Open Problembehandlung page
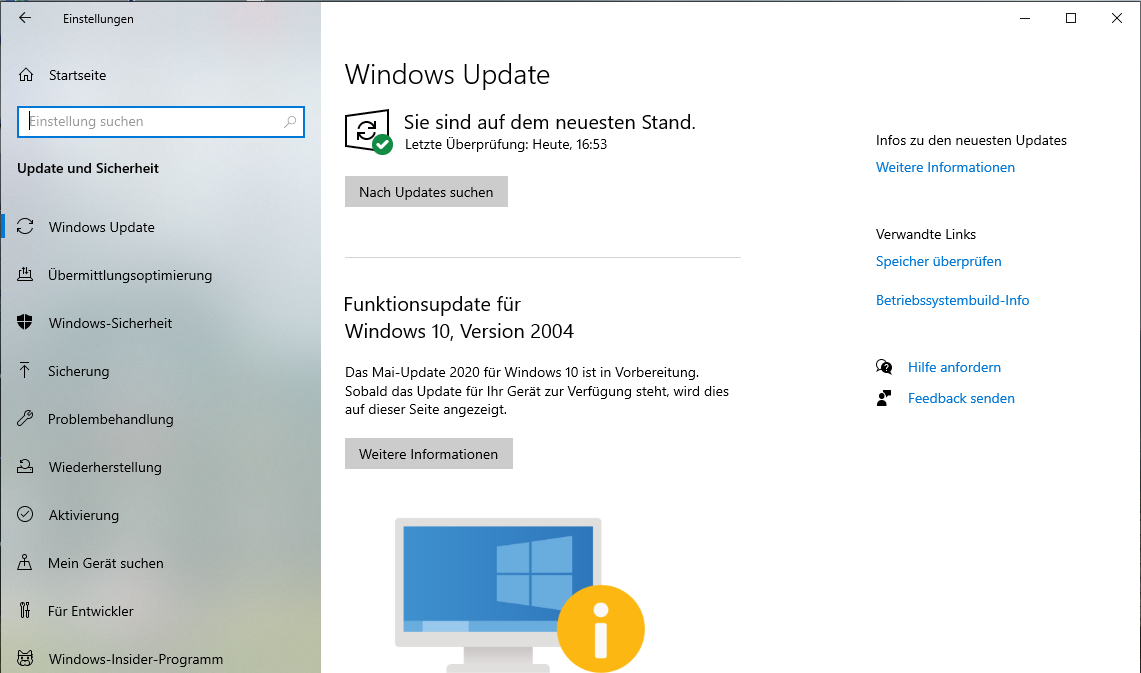The image size is (1141, 673). pyautogui.click(x=111, y=419)
